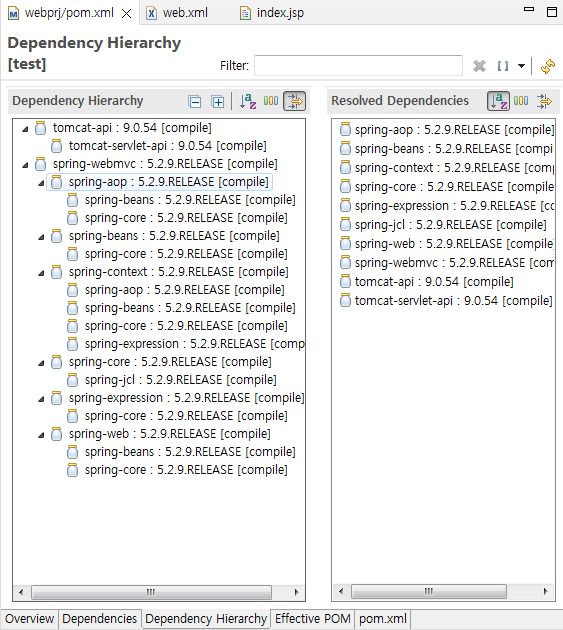563x630 pixels.
Task: Toggle filter button in Dependency Hierarchy panel
Action: tap(295, 101)
